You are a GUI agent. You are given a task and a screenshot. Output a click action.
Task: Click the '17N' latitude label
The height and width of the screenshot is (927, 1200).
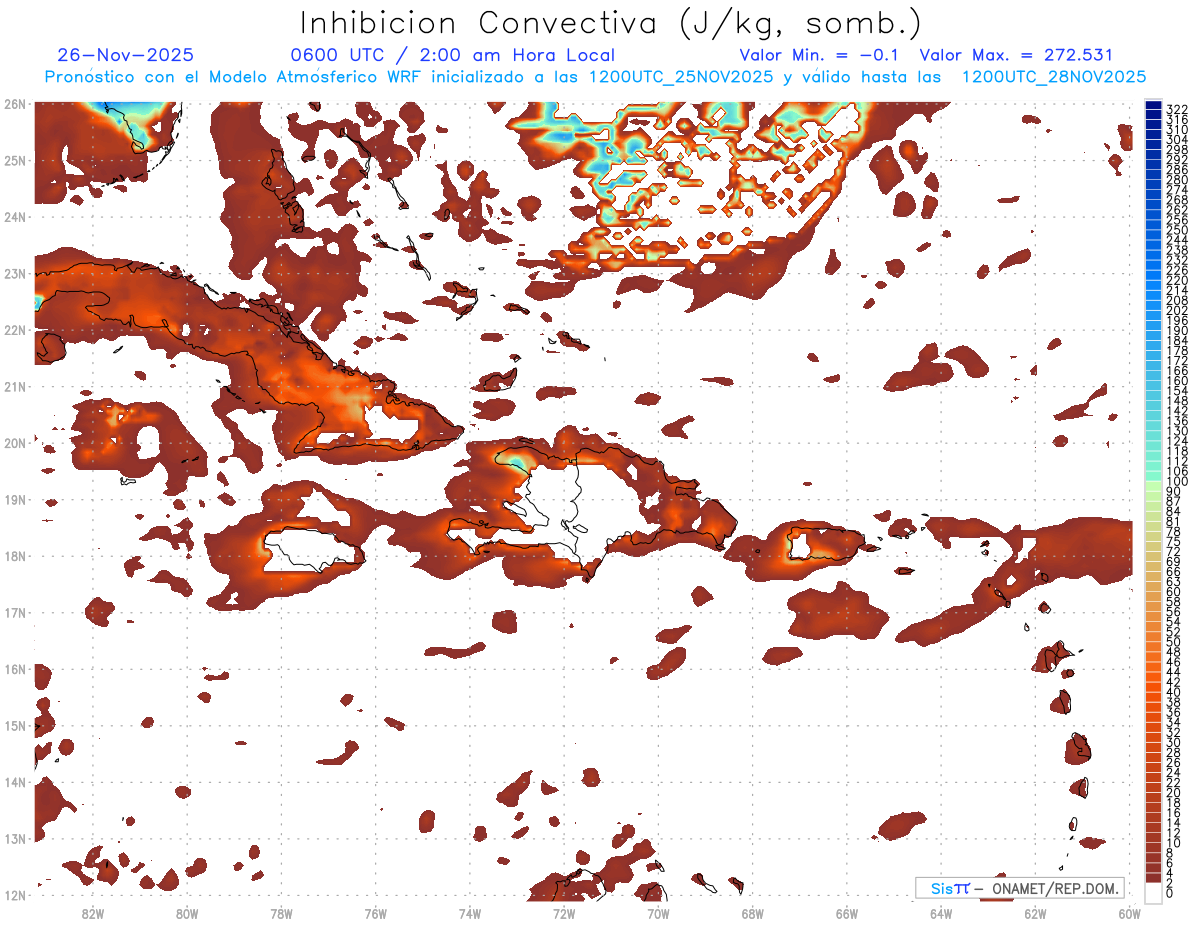[x=15, y=612]
